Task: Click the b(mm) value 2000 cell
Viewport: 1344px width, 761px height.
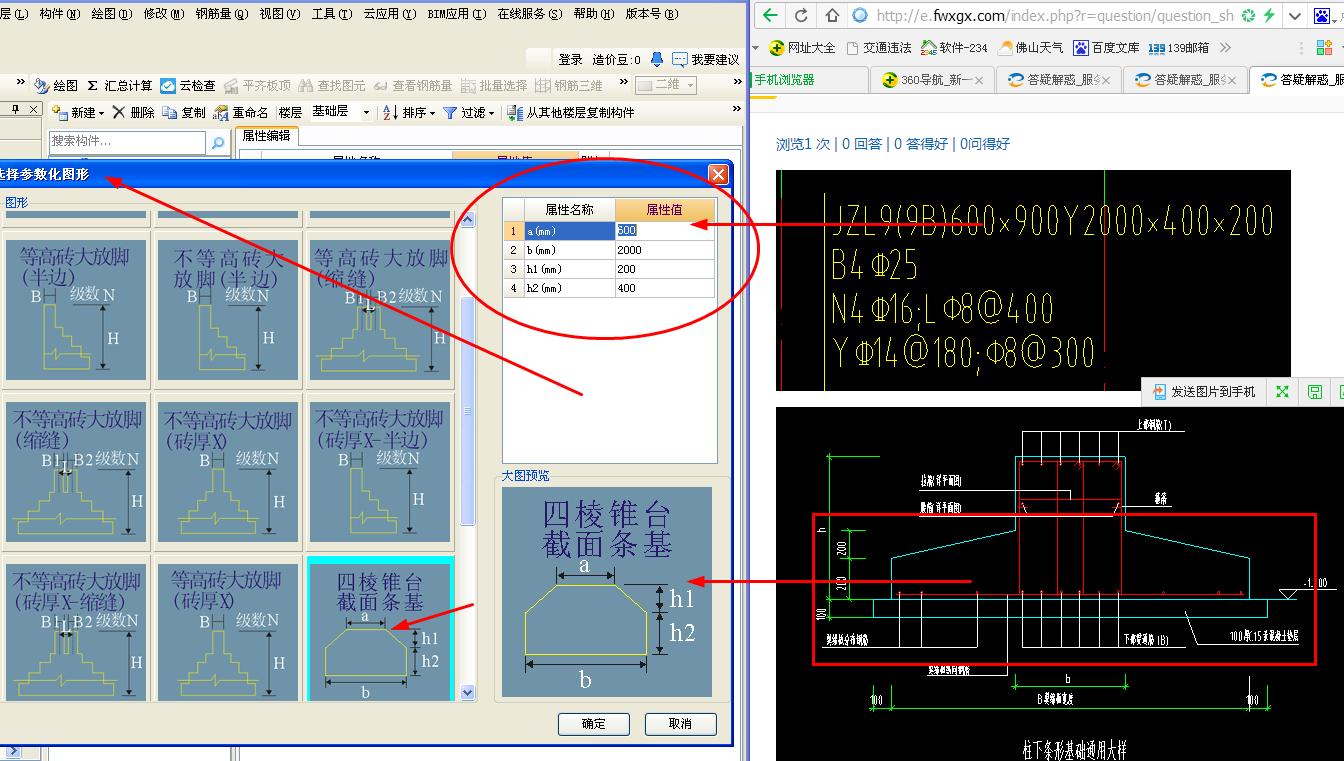Action: [664, 250]
